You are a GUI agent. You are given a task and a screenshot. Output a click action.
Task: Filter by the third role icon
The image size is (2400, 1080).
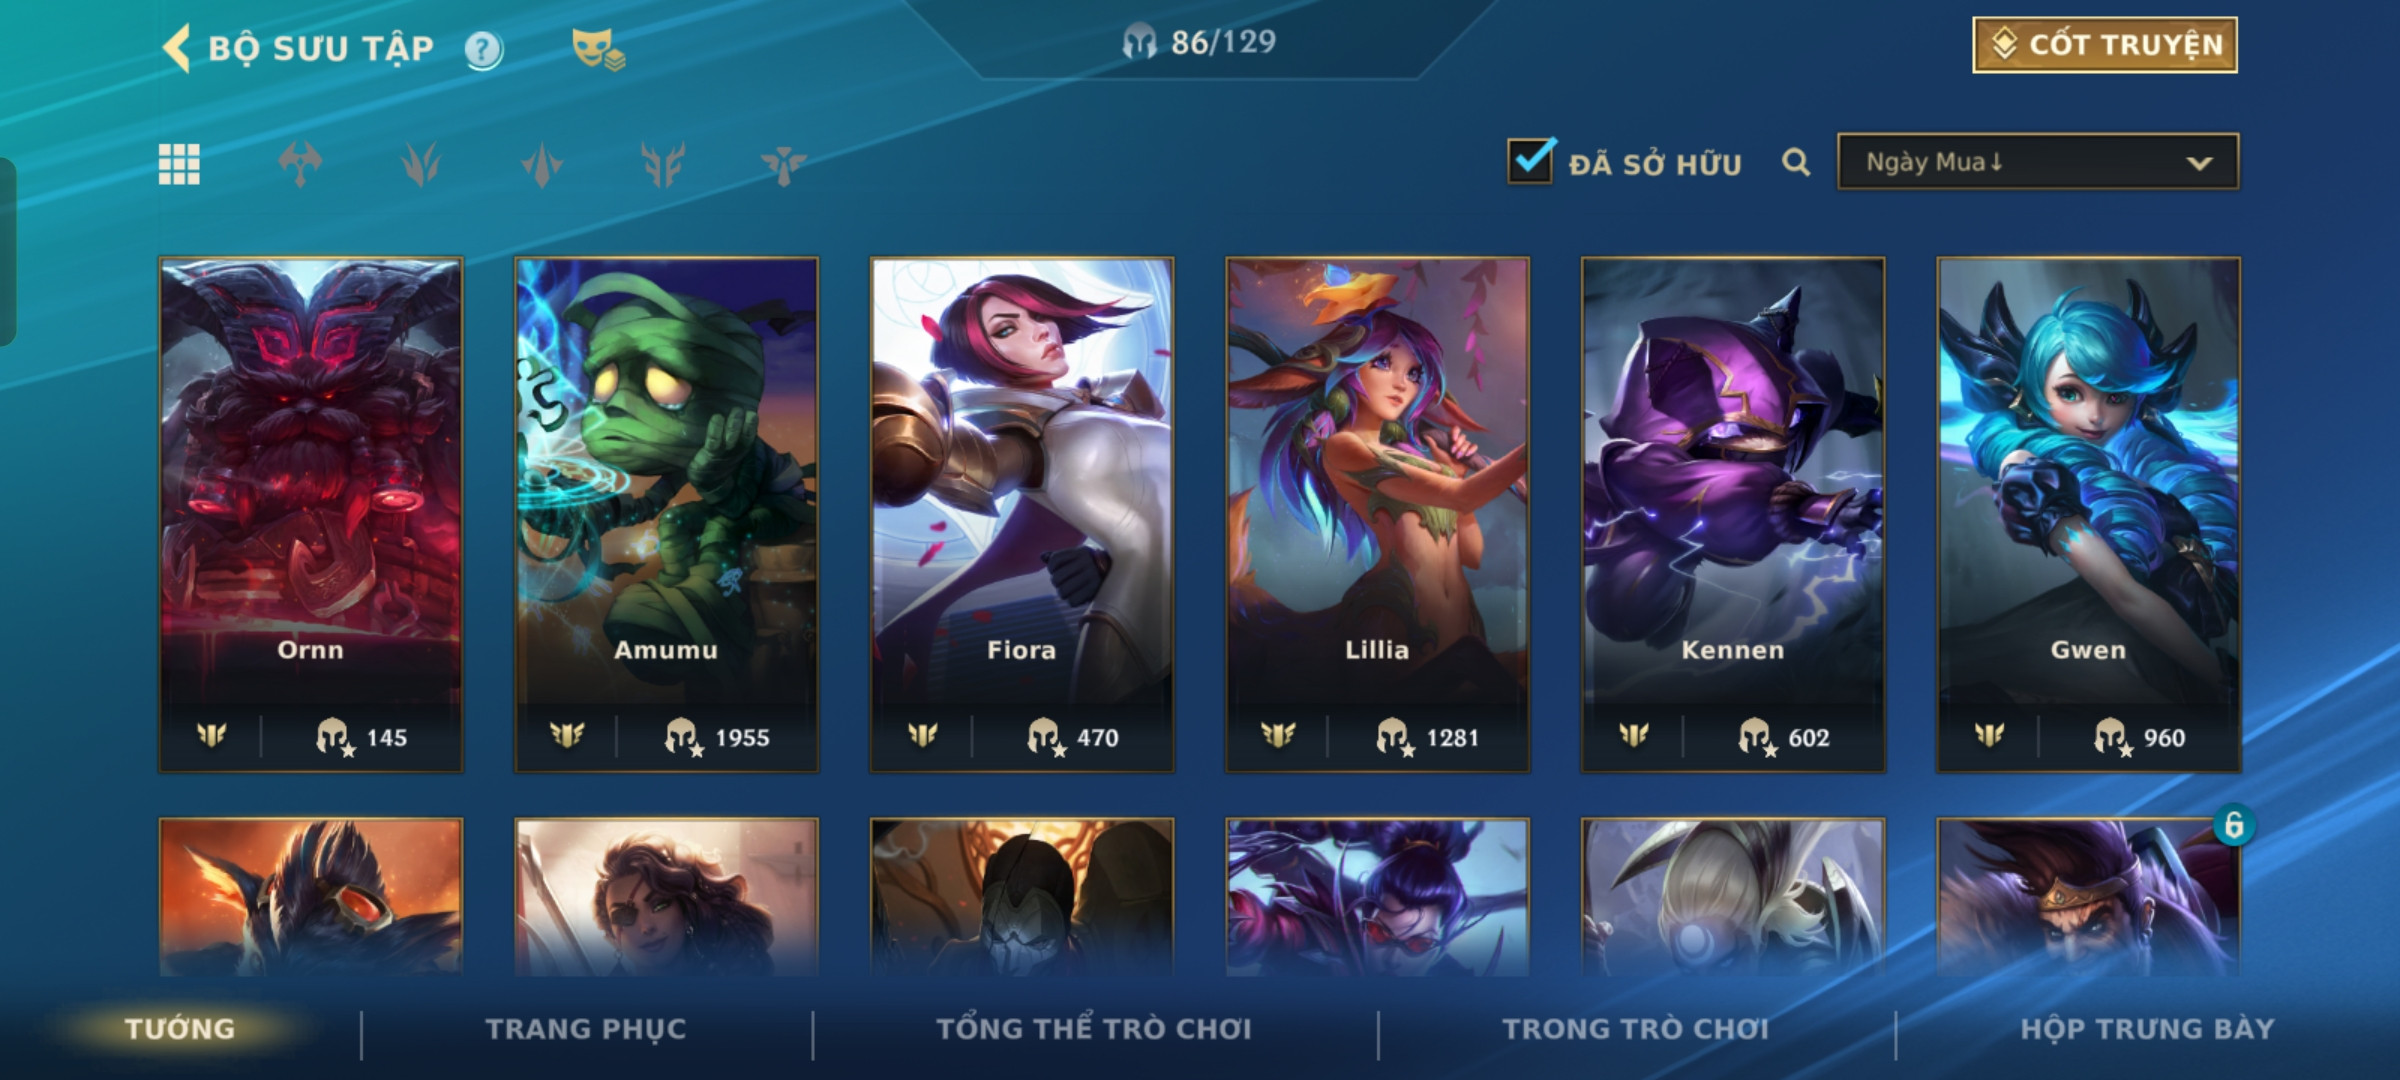coord(542,164)
